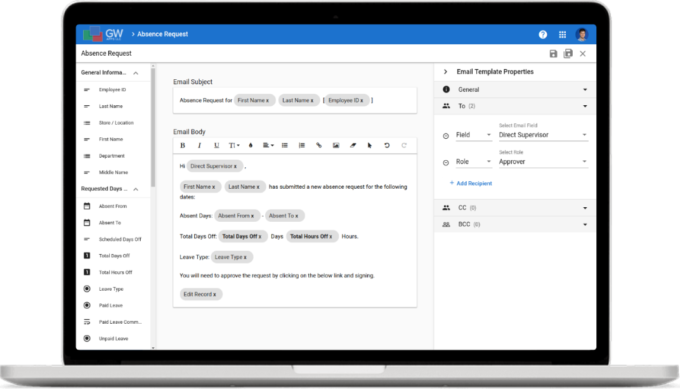Collapse the General Information section

pos(136,73)
